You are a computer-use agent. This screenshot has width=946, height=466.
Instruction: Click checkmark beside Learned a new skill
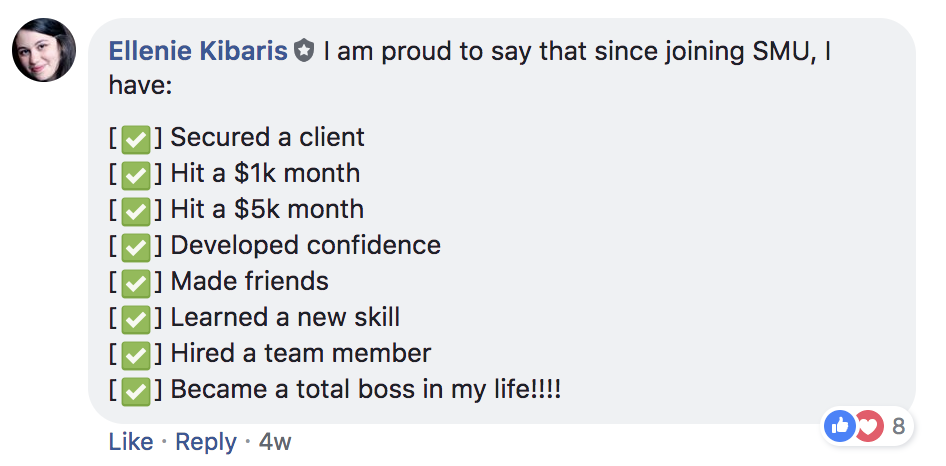135,319
